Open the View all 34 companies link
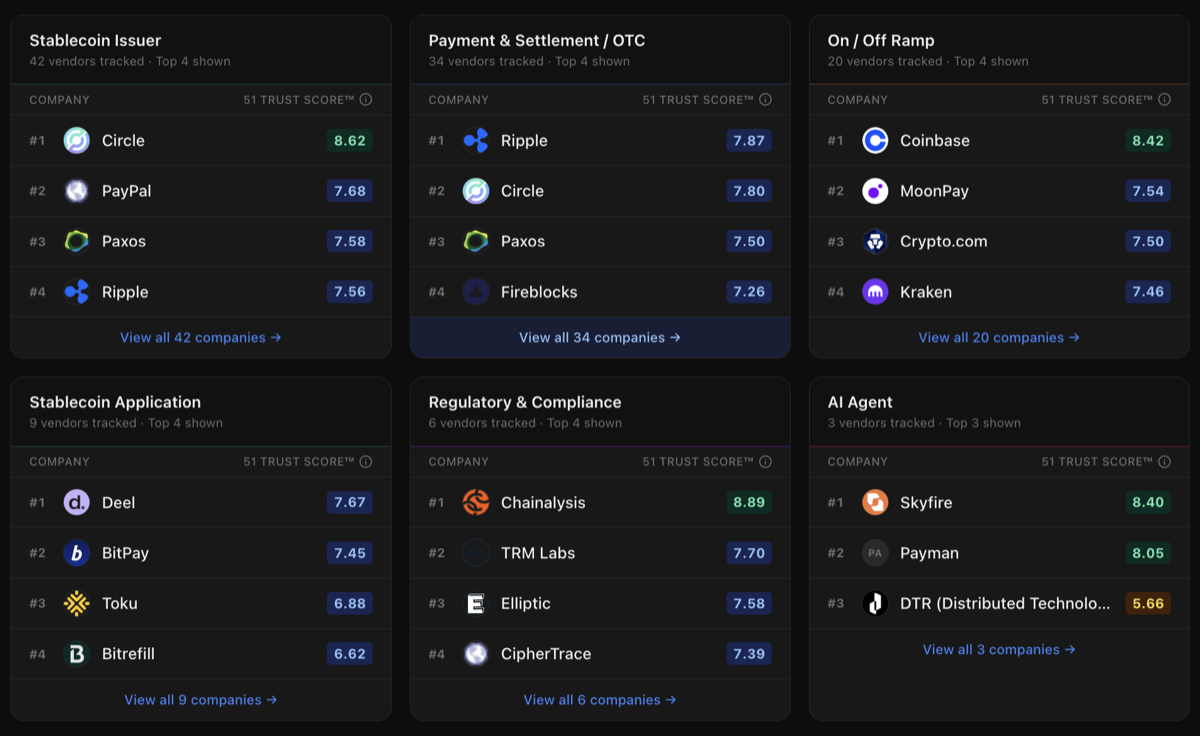1200x736 pixels. 600,337
